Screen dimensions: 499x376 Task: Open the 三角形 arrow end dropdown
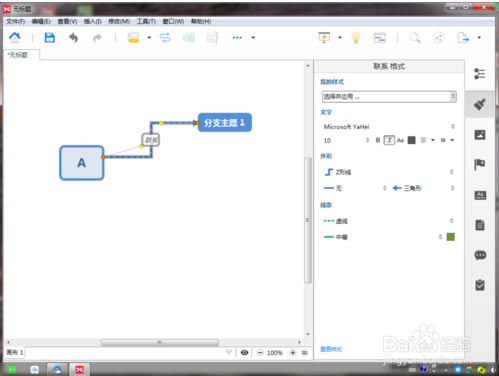pos(423,188)
